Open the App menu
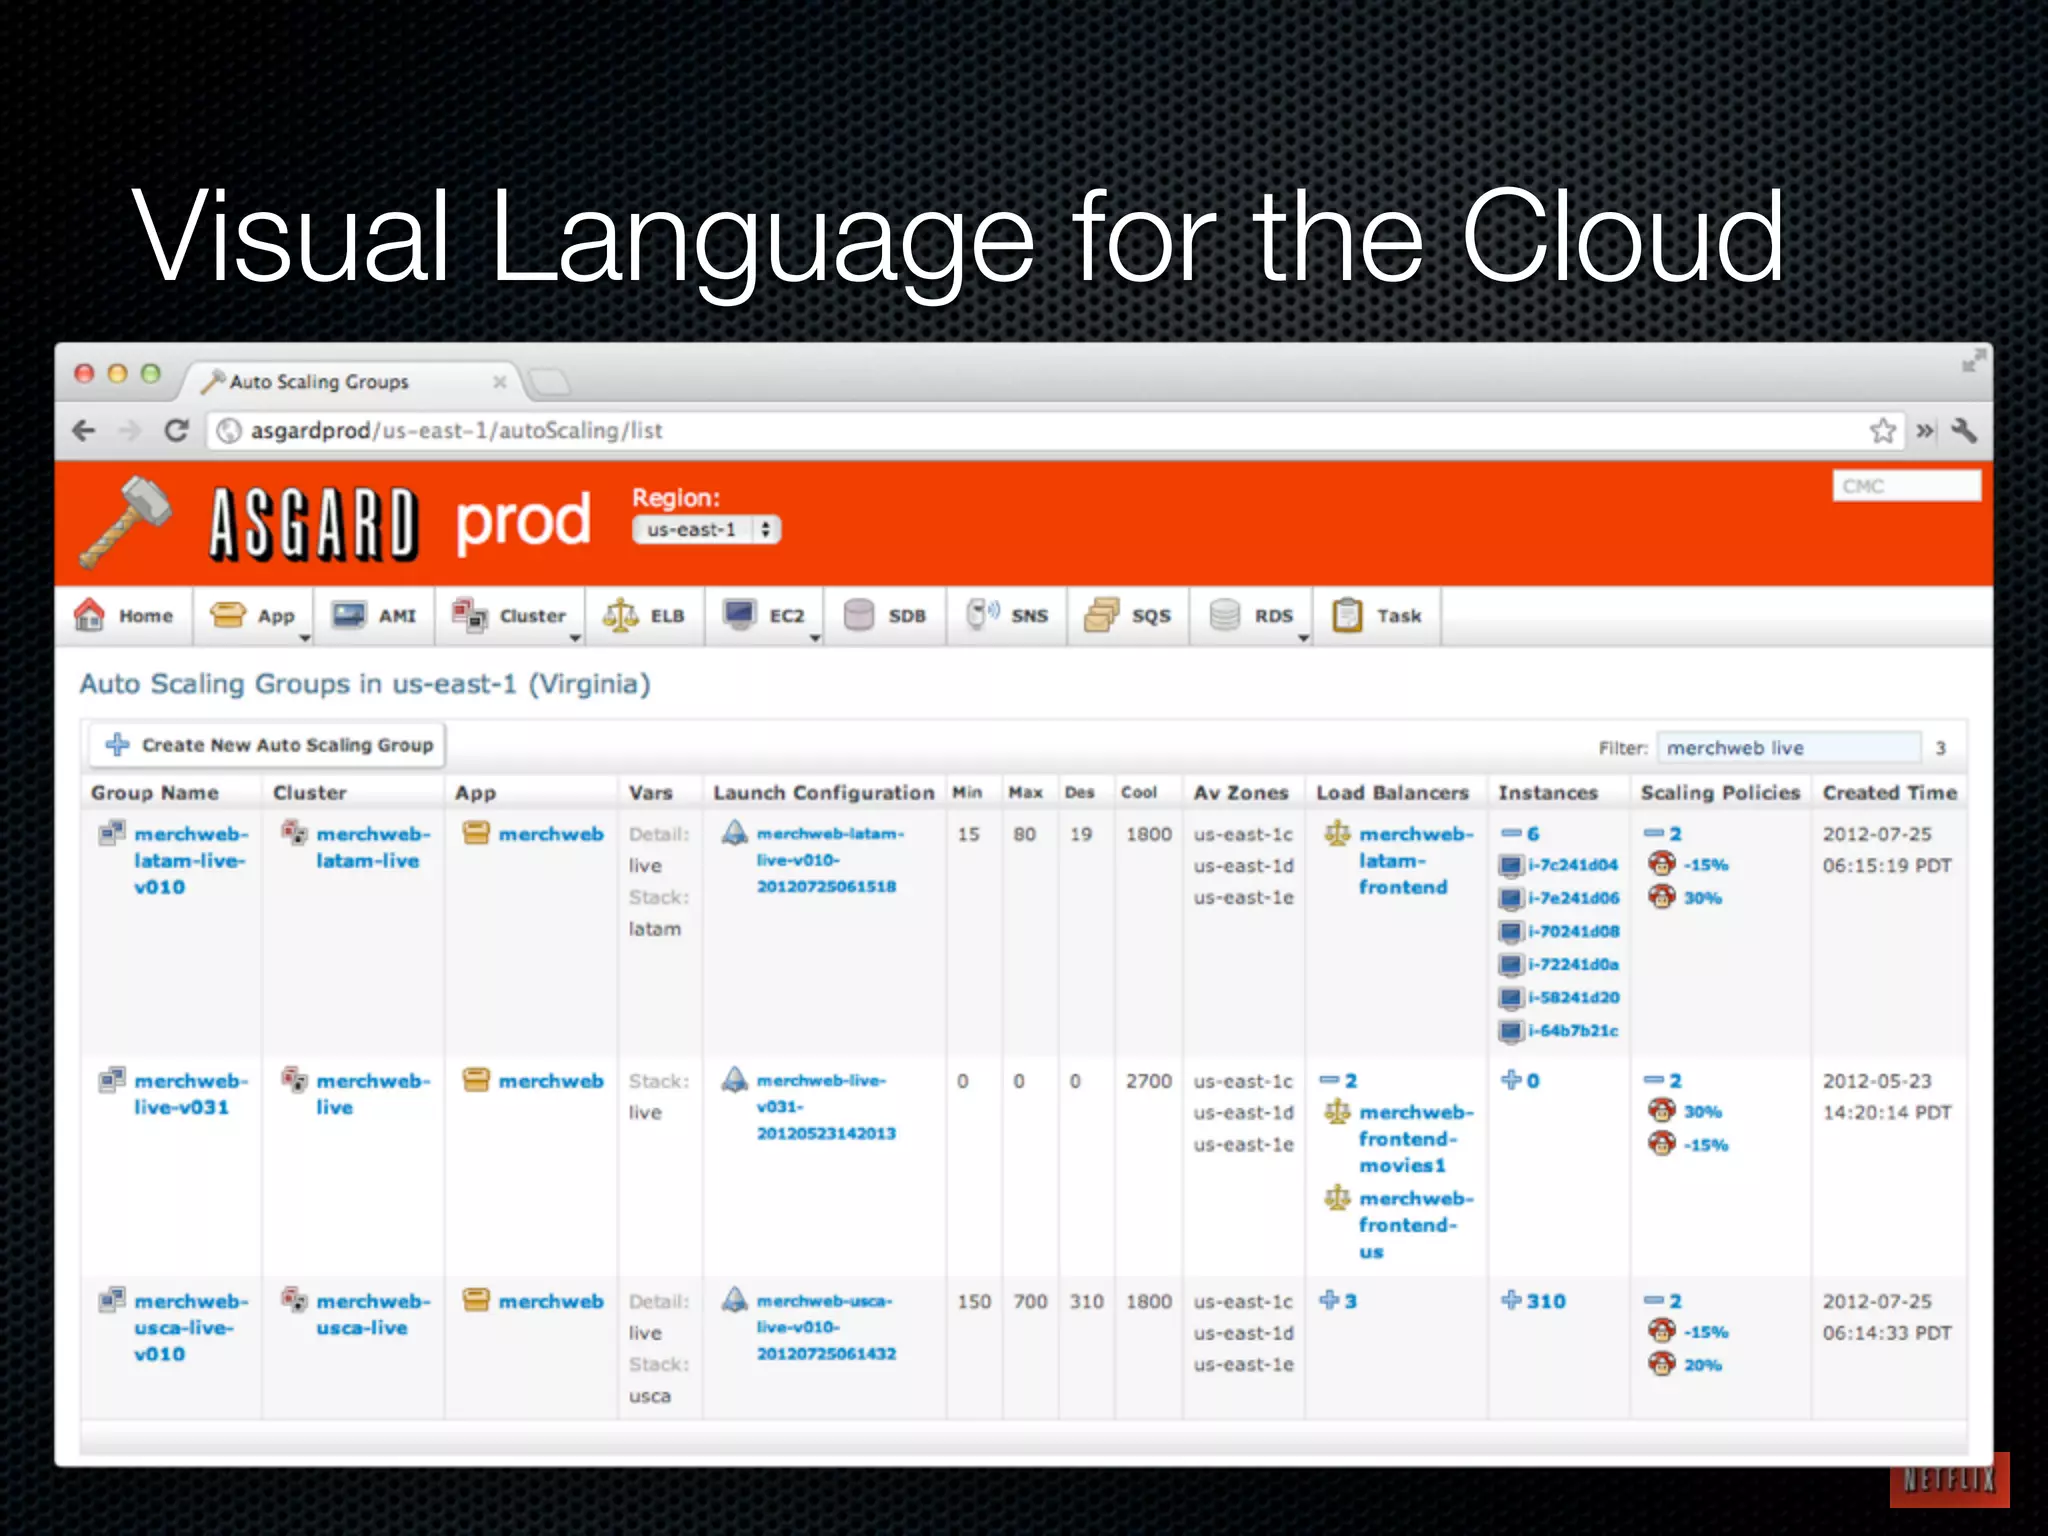This screenshot has height=1536, width=2048. (x=253, y=616)
